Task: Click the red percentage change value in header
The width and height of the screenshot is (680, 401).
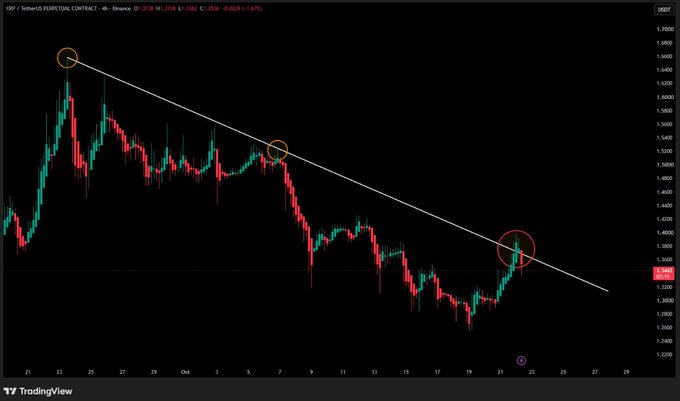Action: (x=251, y=8)
